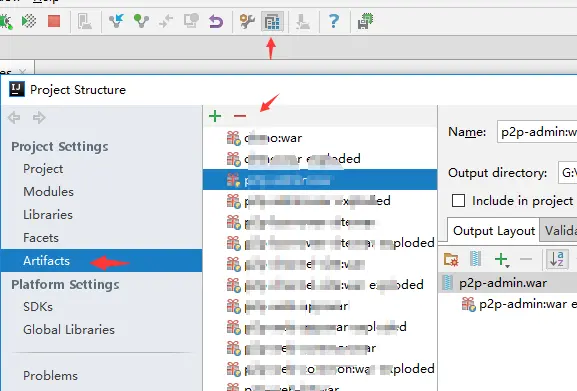The height and width of the screenshot is (391, 577).
Task: Click the red Stop button in toolbar
Action: pos(54,21)
